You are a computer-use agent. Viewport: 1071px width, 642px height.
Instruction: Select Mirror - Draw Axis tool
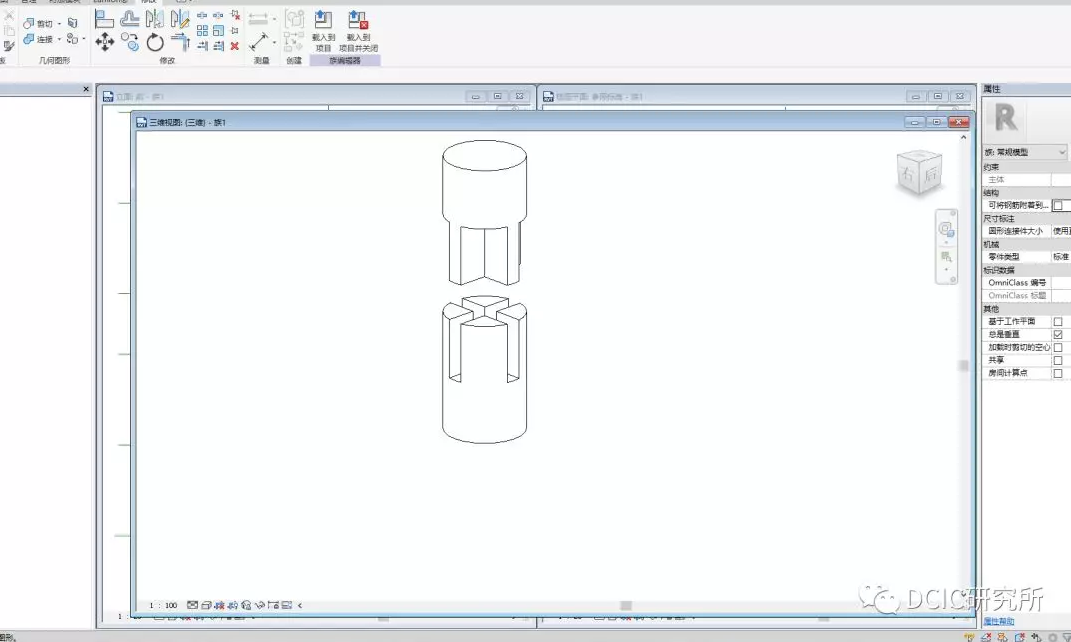point(180,18)
